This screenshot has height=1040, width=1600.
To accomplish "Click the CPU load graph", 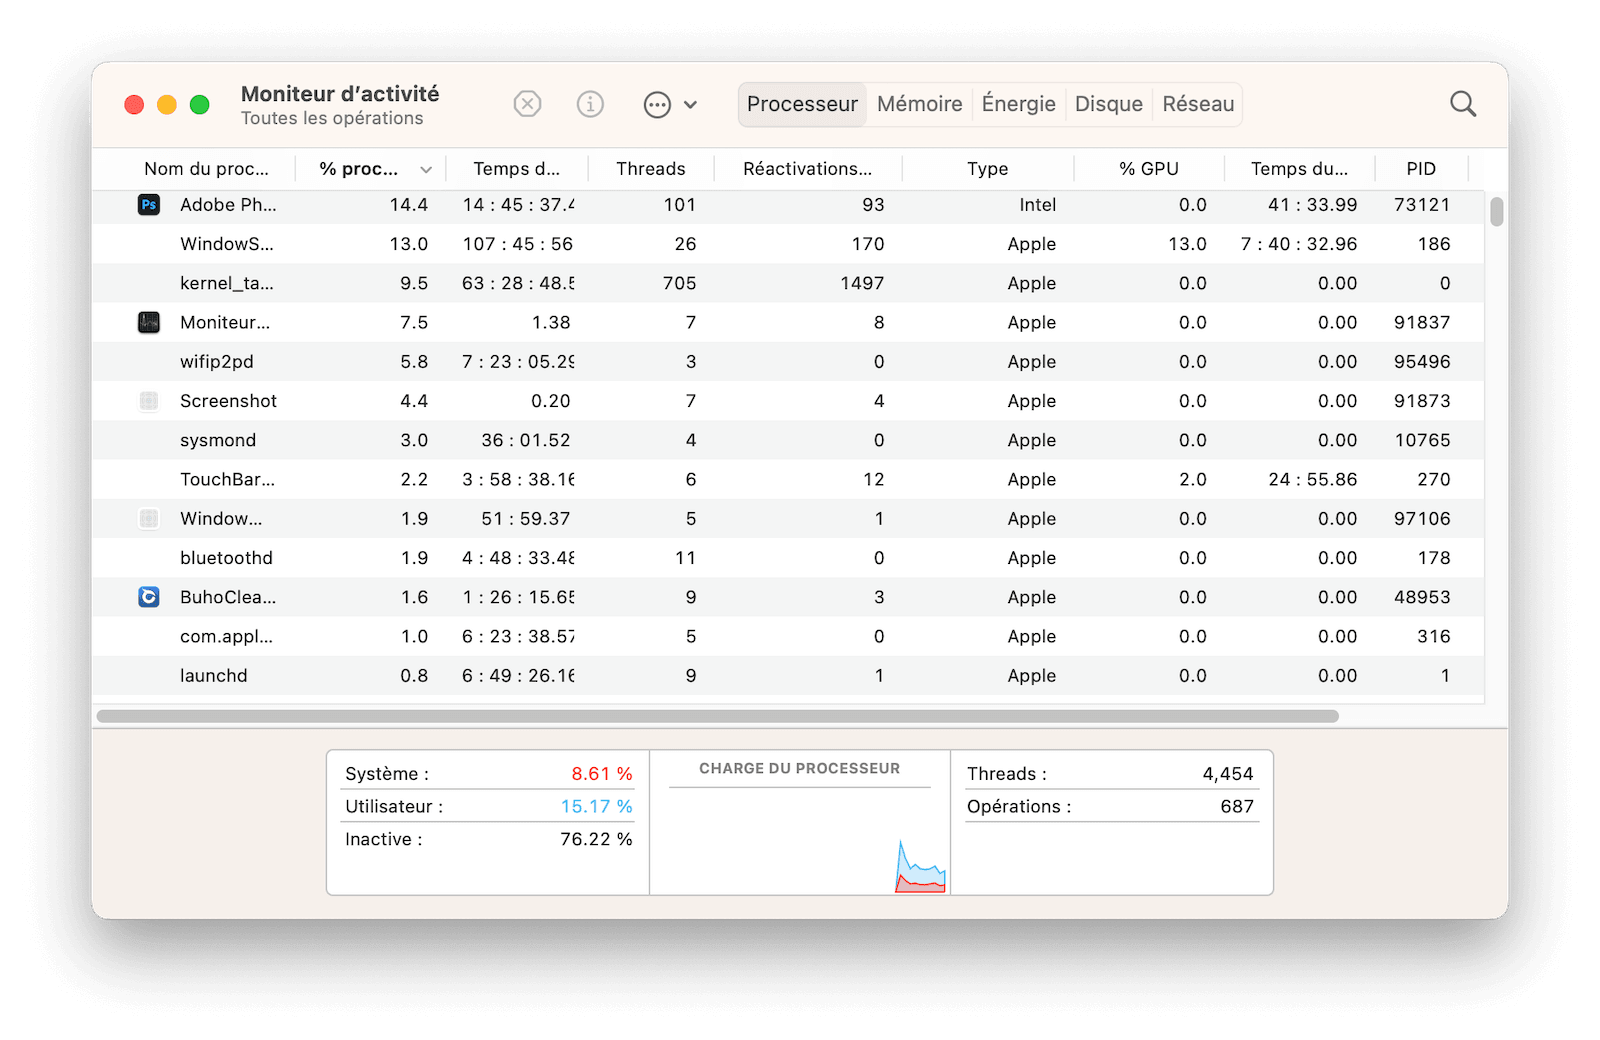I will click(800, 840).
